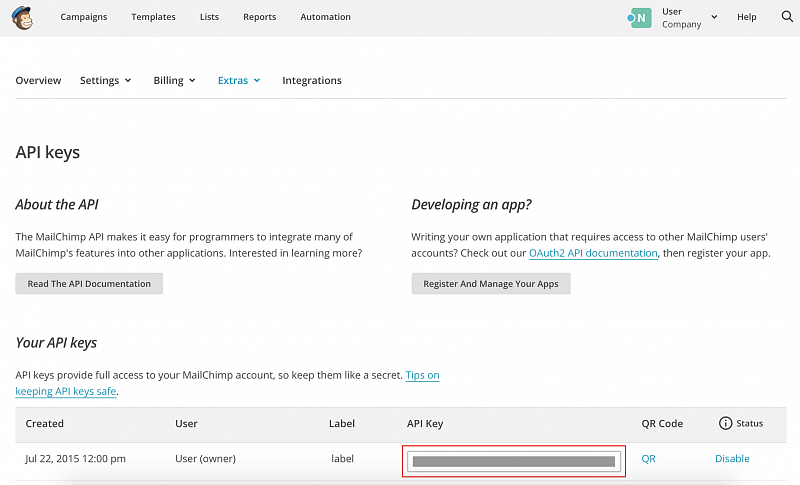The width and height of the screenshot is (800, 485).
Task: Open Automation section
Action: [326, 17]
